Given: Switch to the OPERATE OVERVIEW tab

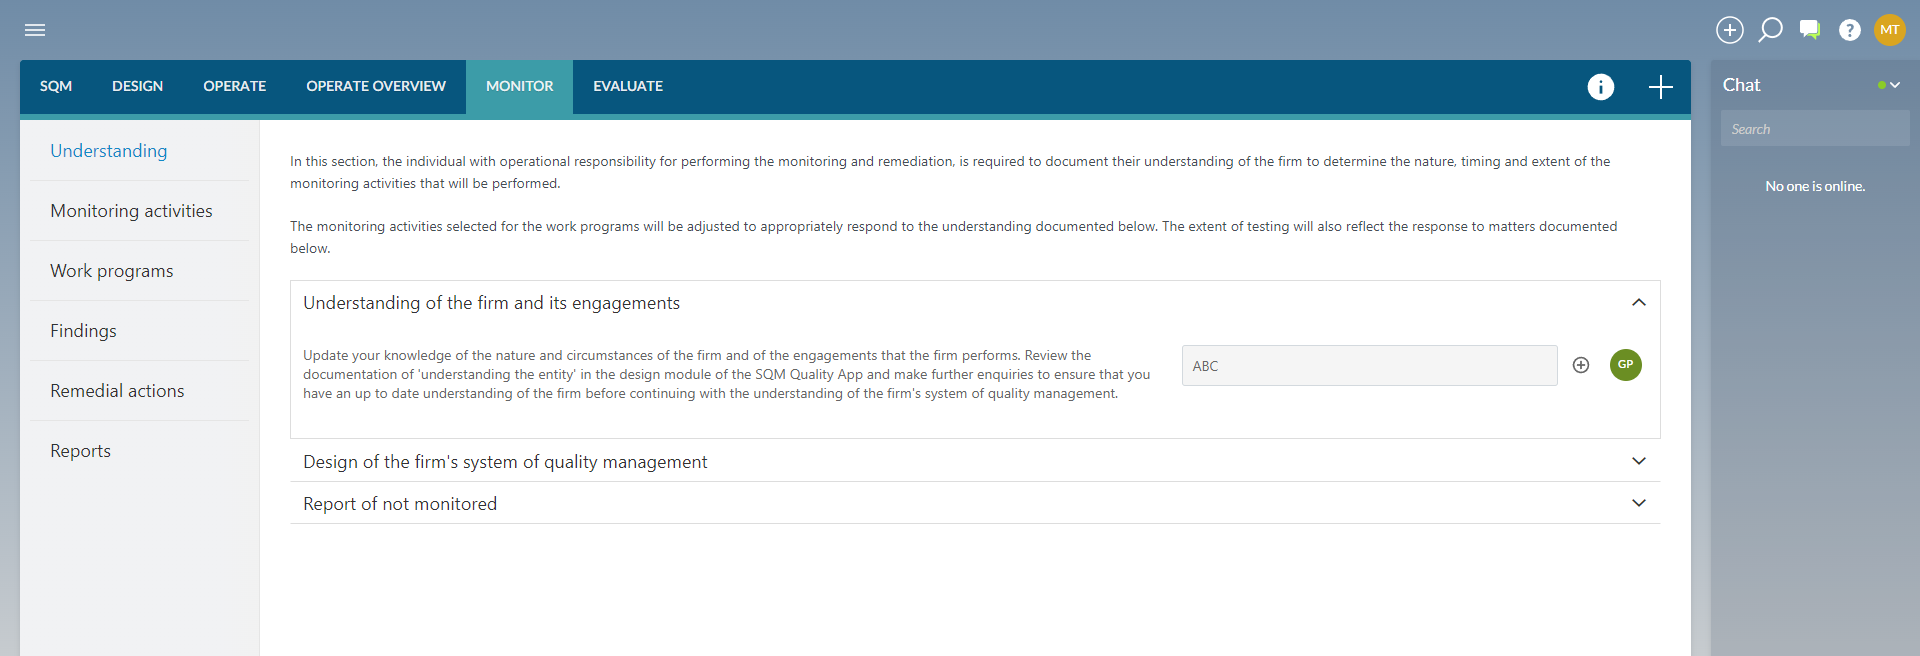Looking at the screenshot, I should coord(376,87).
